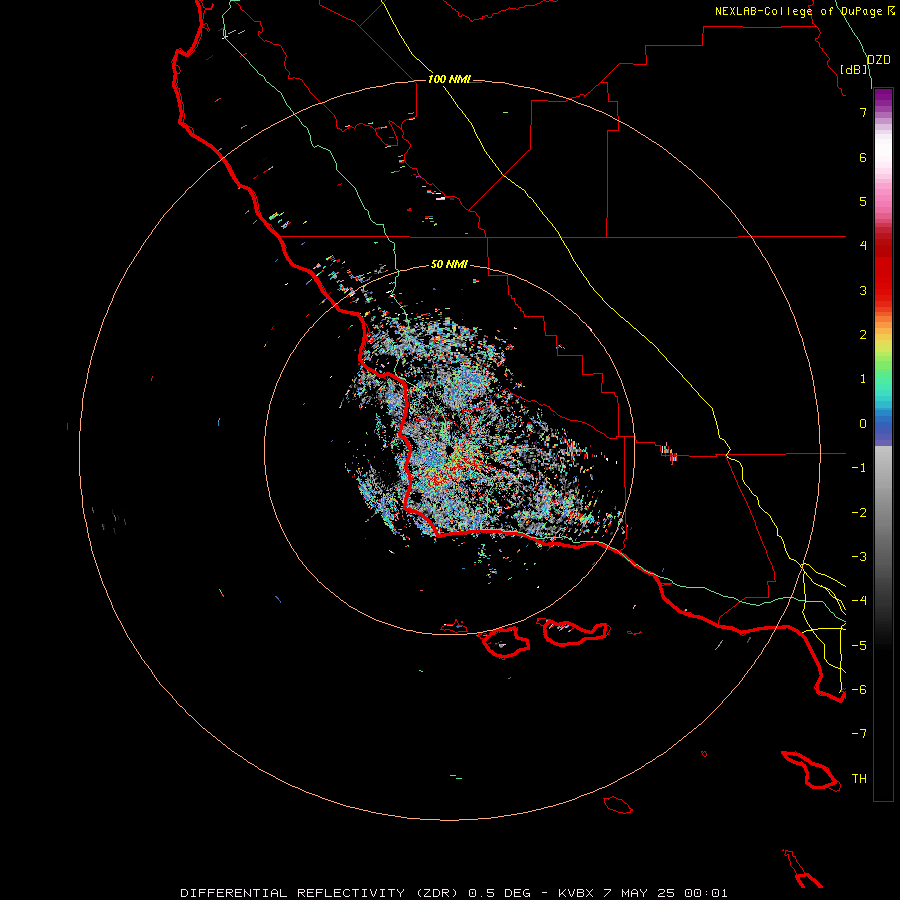The height and width of the screenshot is (900, 900).
Task: Click the -5 value on color scale
Action: [x=859, y=646]
